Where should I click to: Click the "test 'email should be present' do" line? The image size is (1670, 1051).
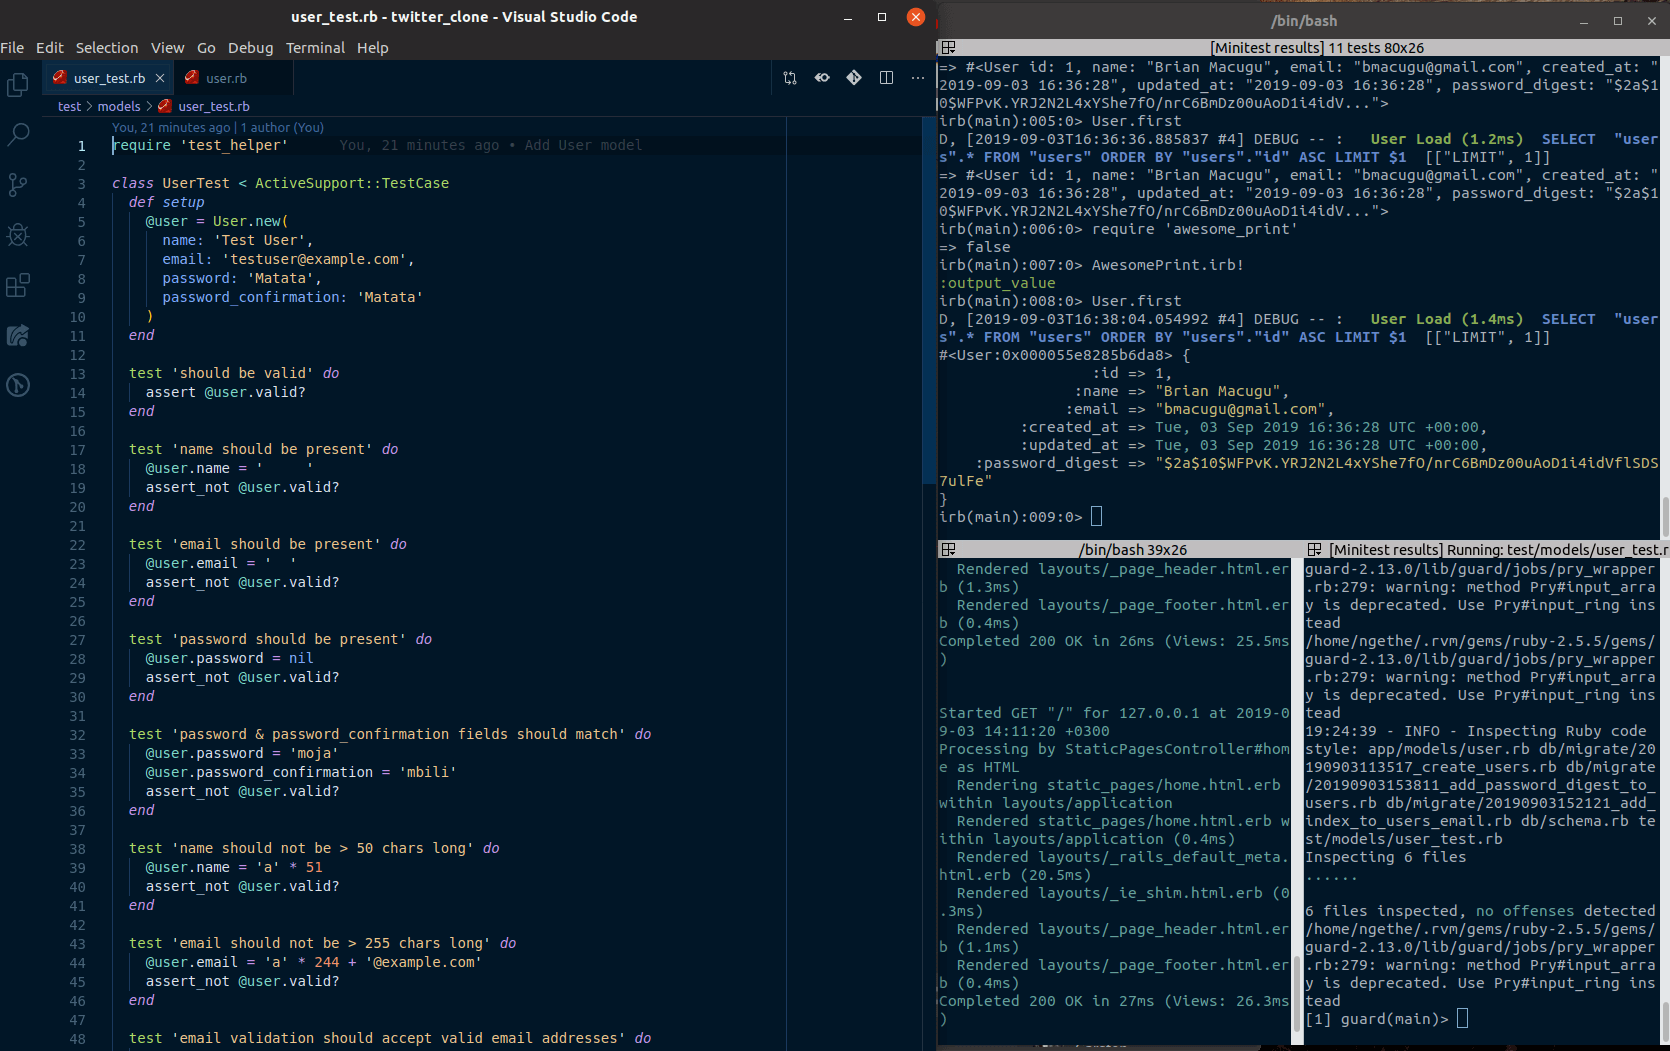(267, 544)
